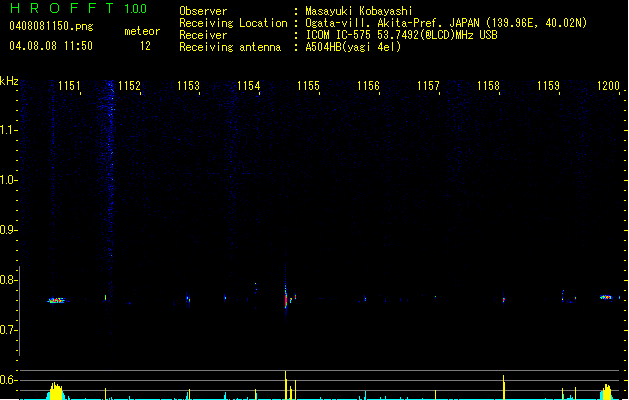The image size is (629, 400).
Task: Click the HROFFT 1.0.0 title text
Action: point(78,8)
